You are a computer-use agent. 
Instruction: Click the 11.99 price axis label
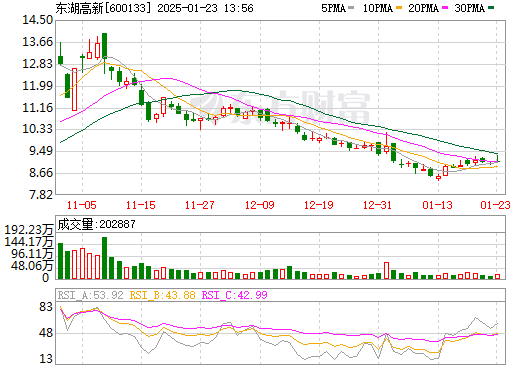(x=37, y=86)
